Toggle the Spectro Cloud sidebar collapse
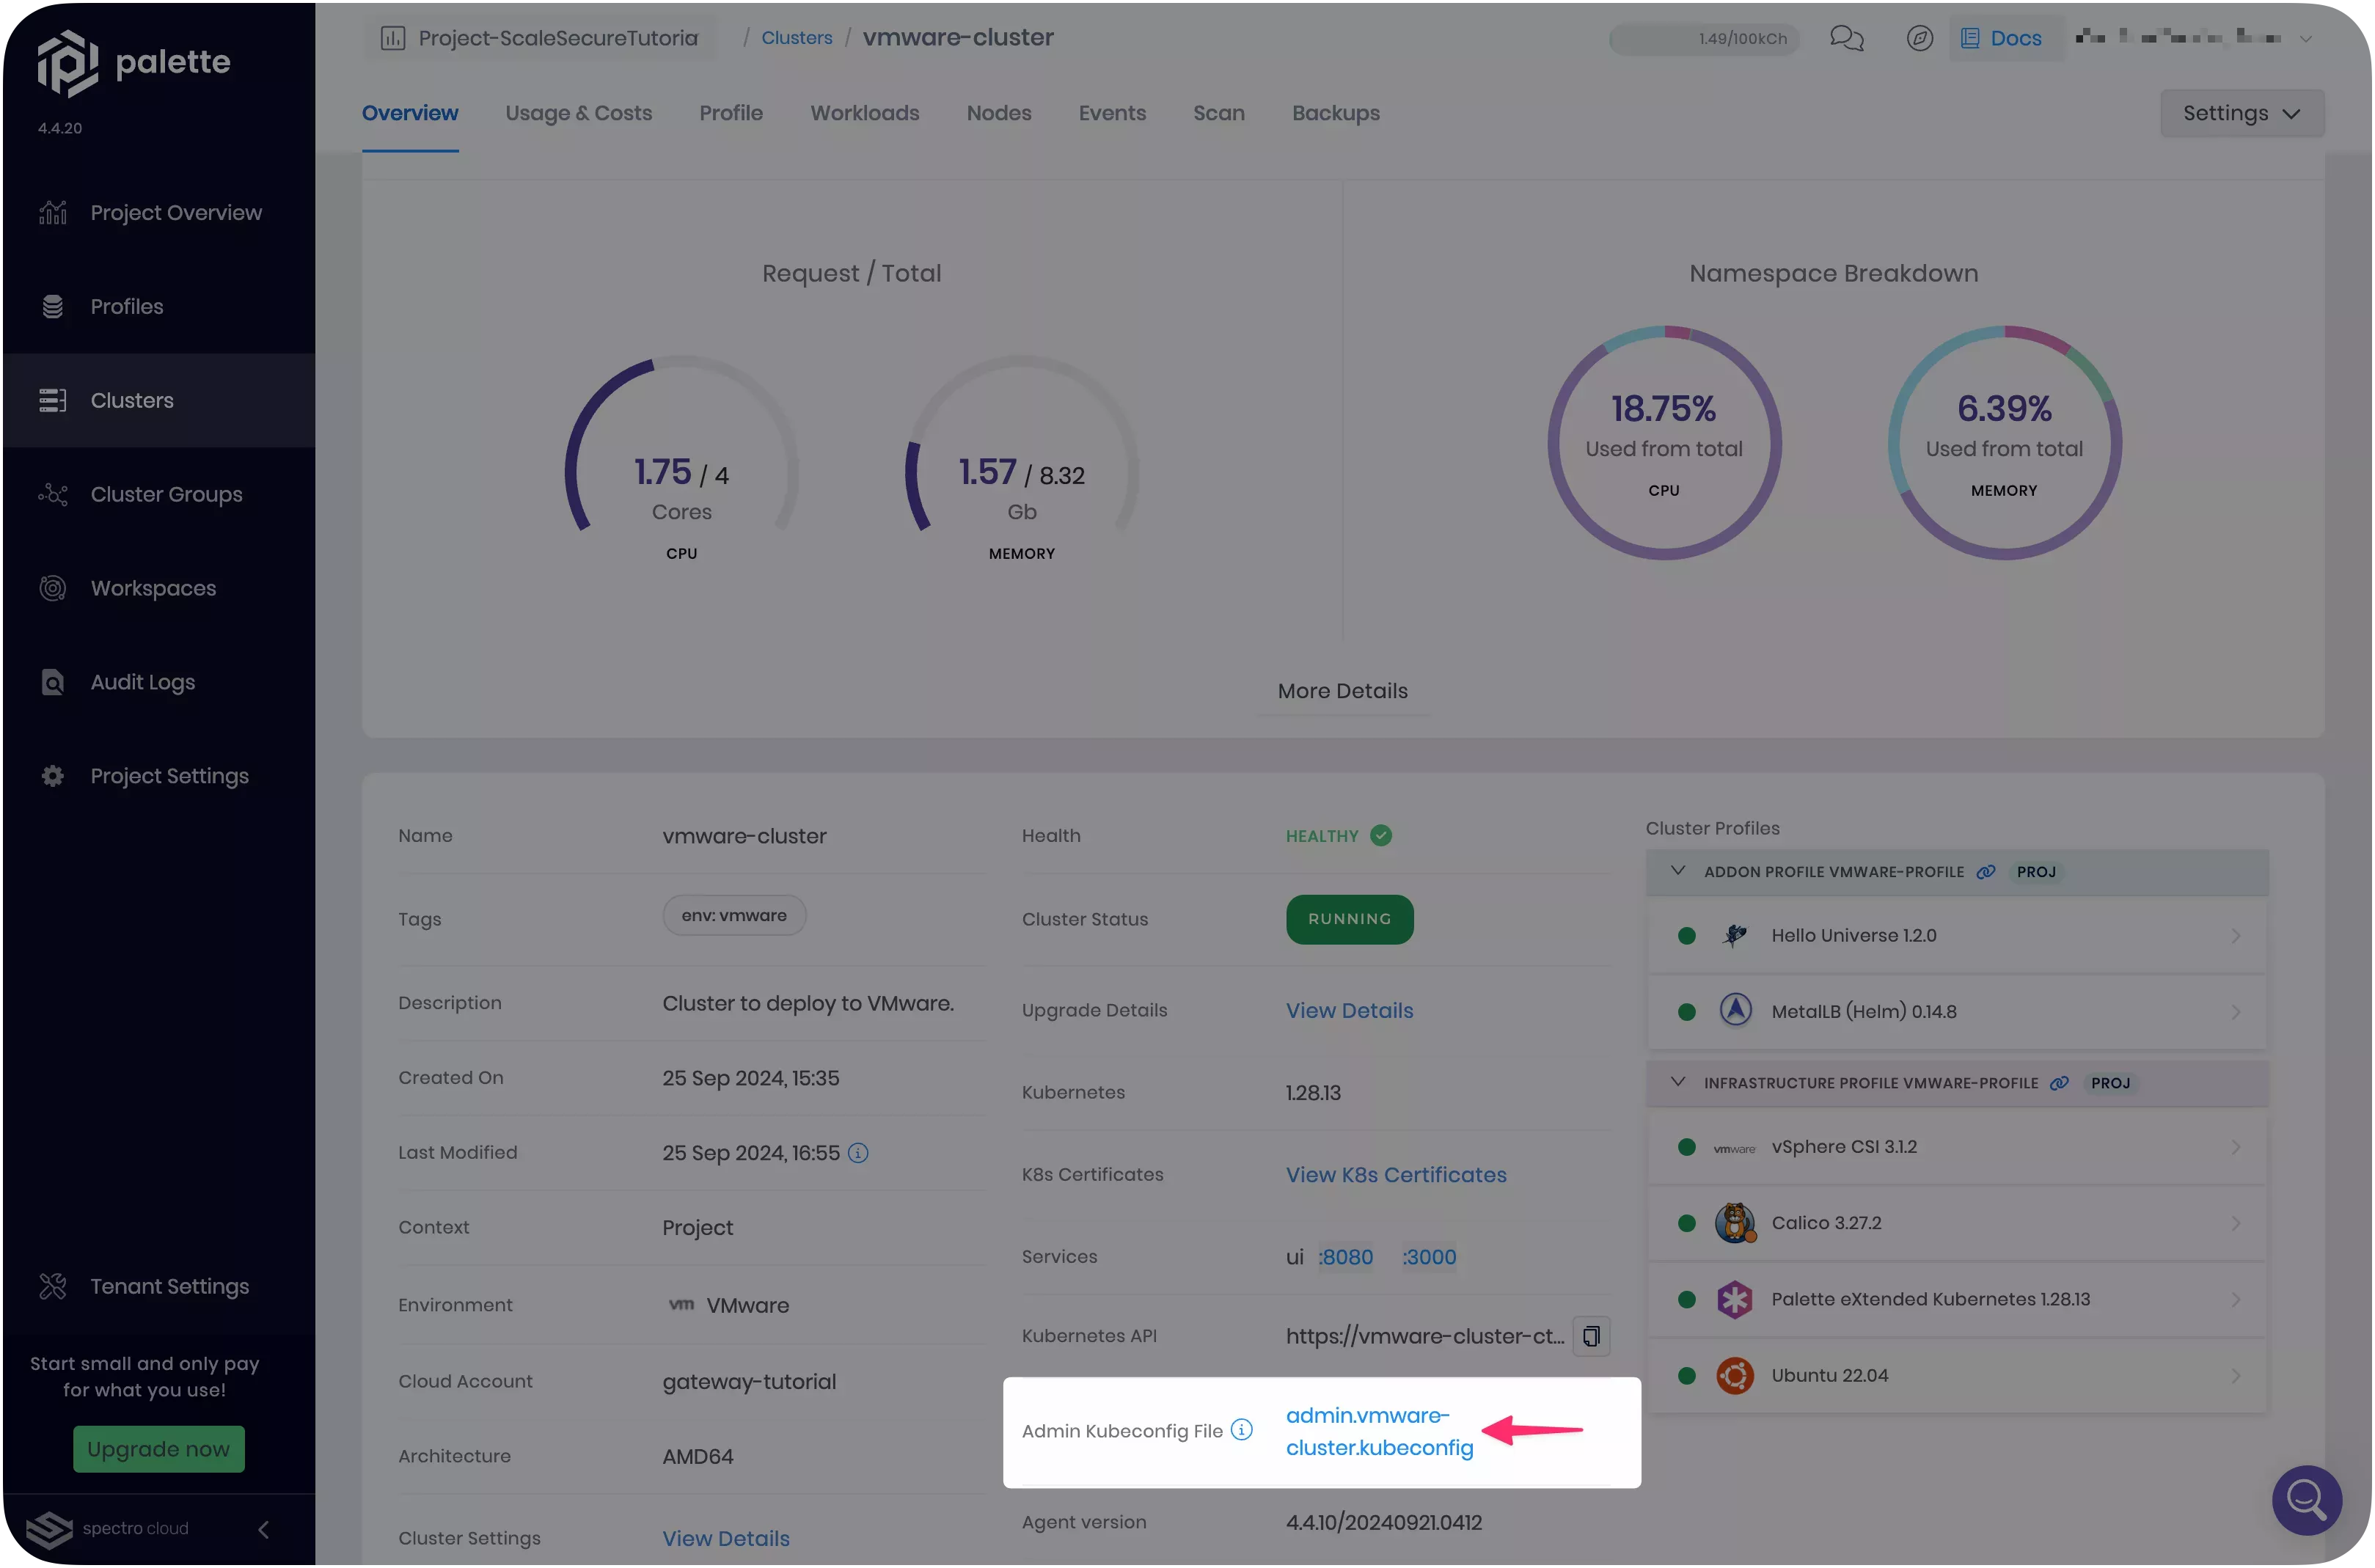 coord(263,1526)
